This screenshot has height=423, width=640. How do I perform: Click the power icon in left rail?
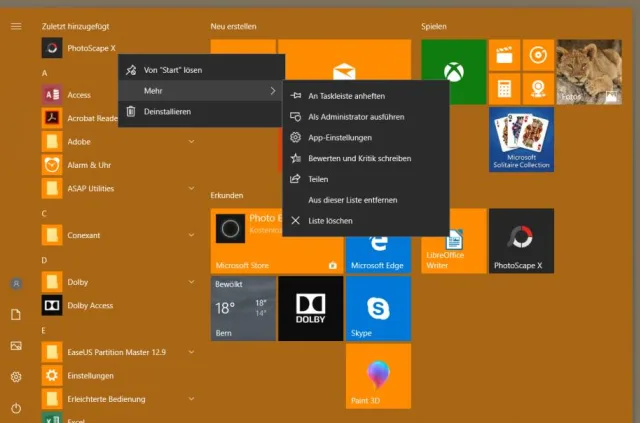tap(16, 408)
